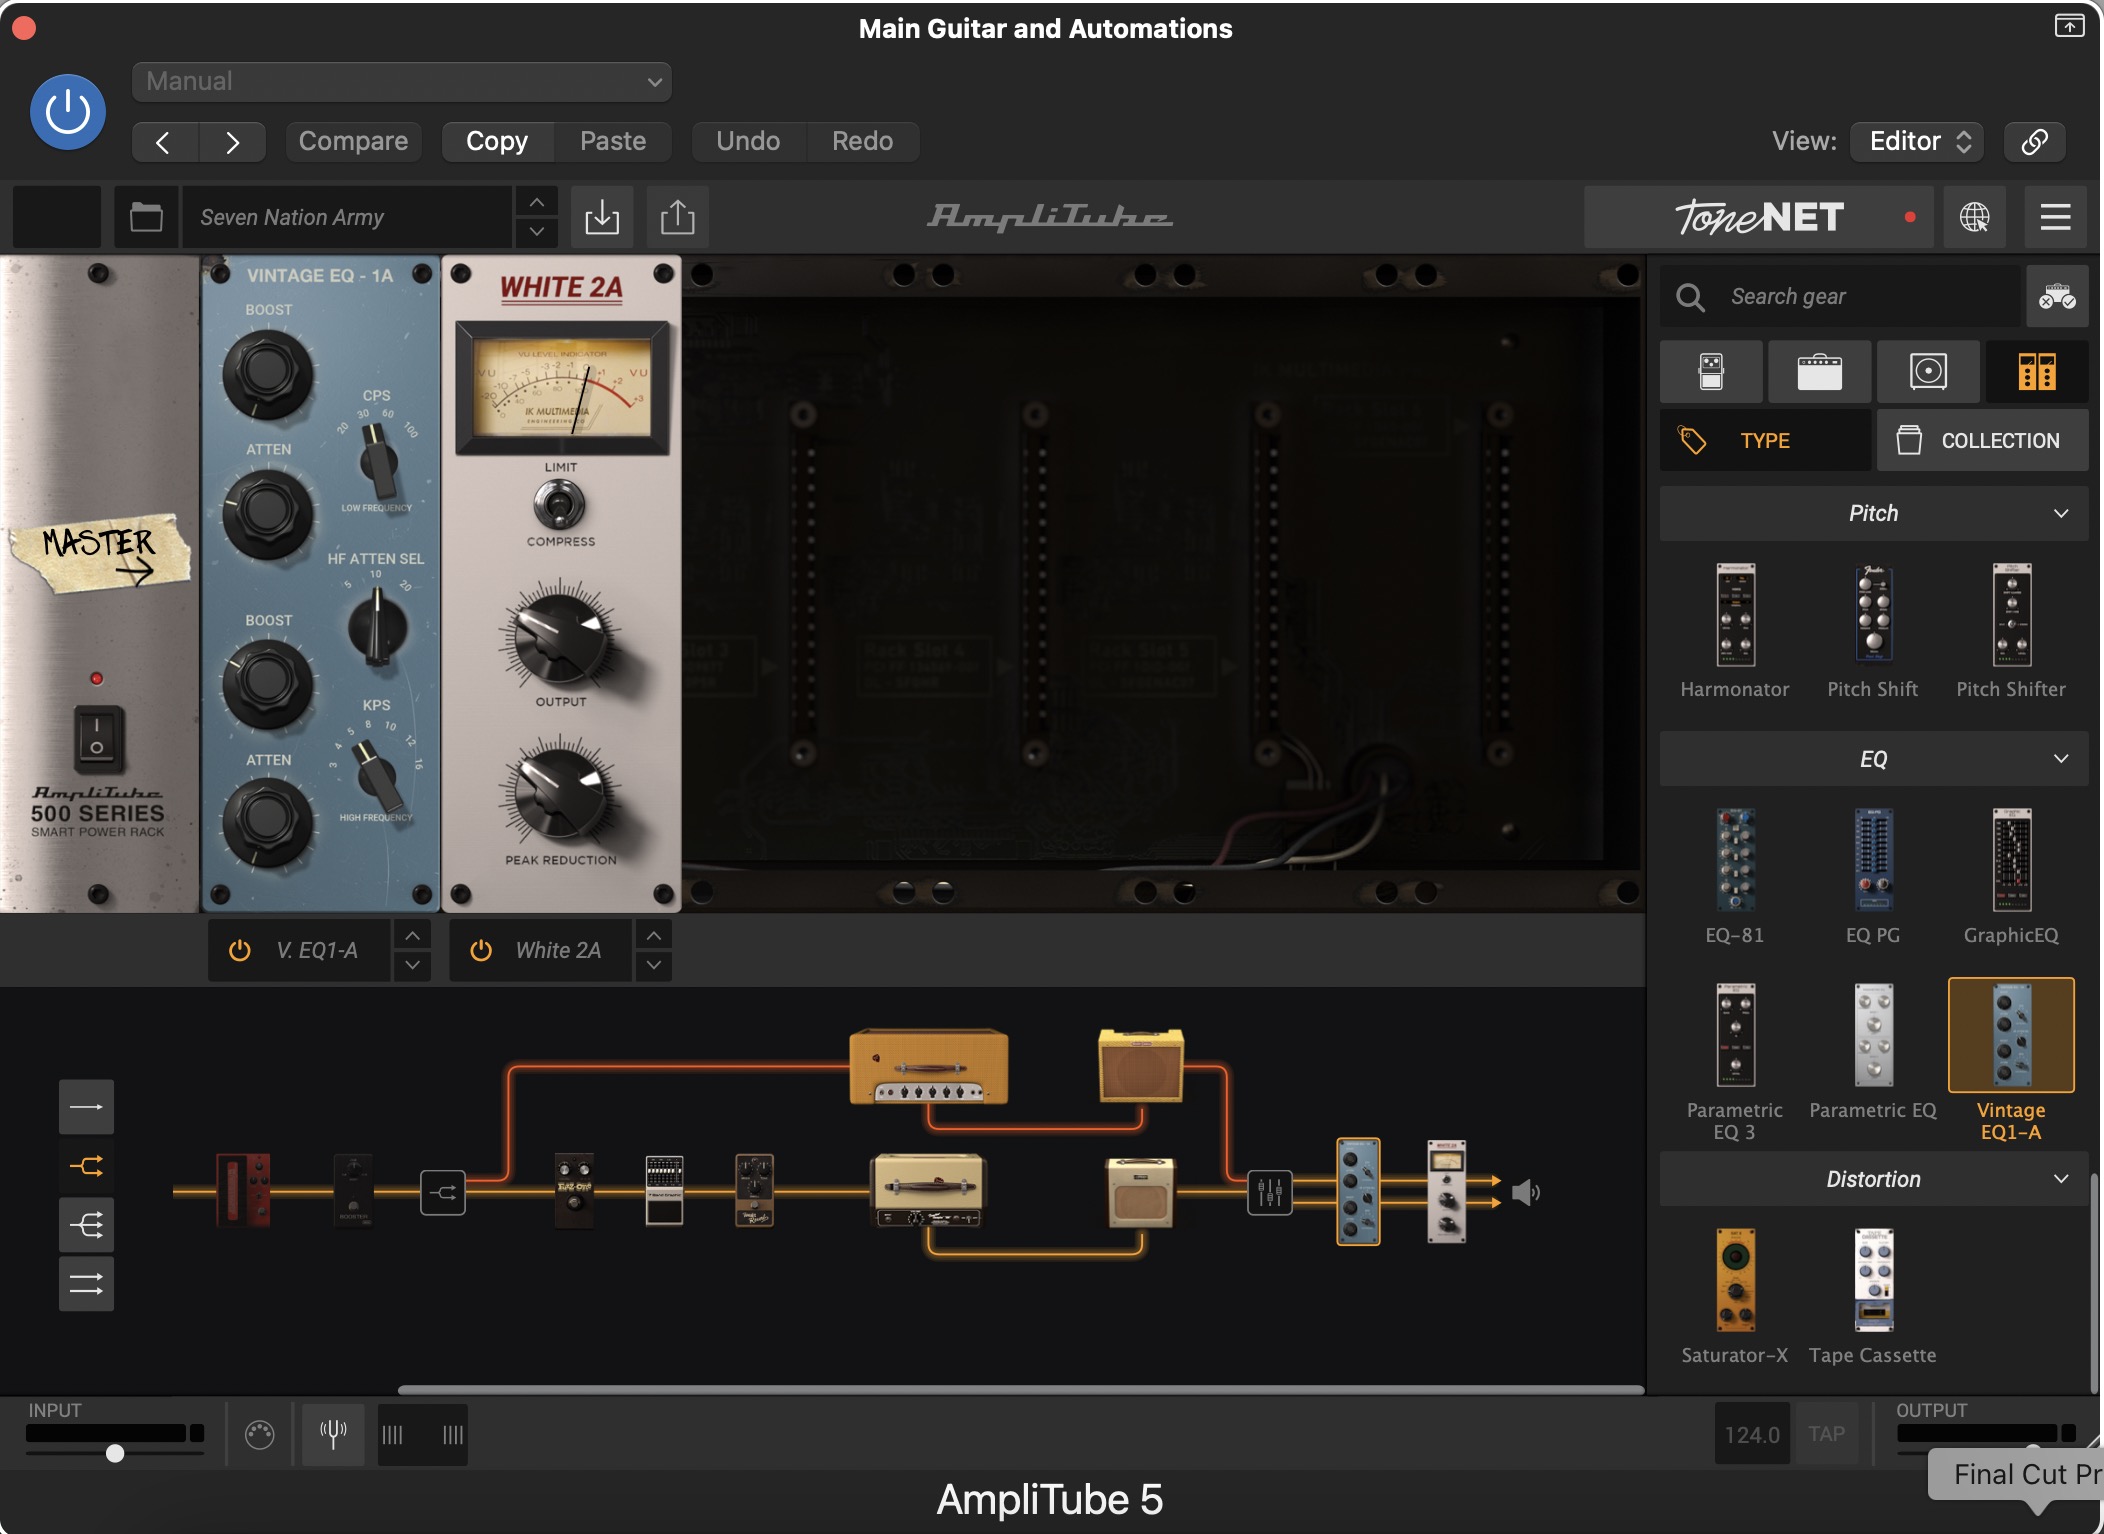Flip the 500 Series rack power switch
Screen dimensions: 2104x1534
pyautogui.click(x=97, y=738)
